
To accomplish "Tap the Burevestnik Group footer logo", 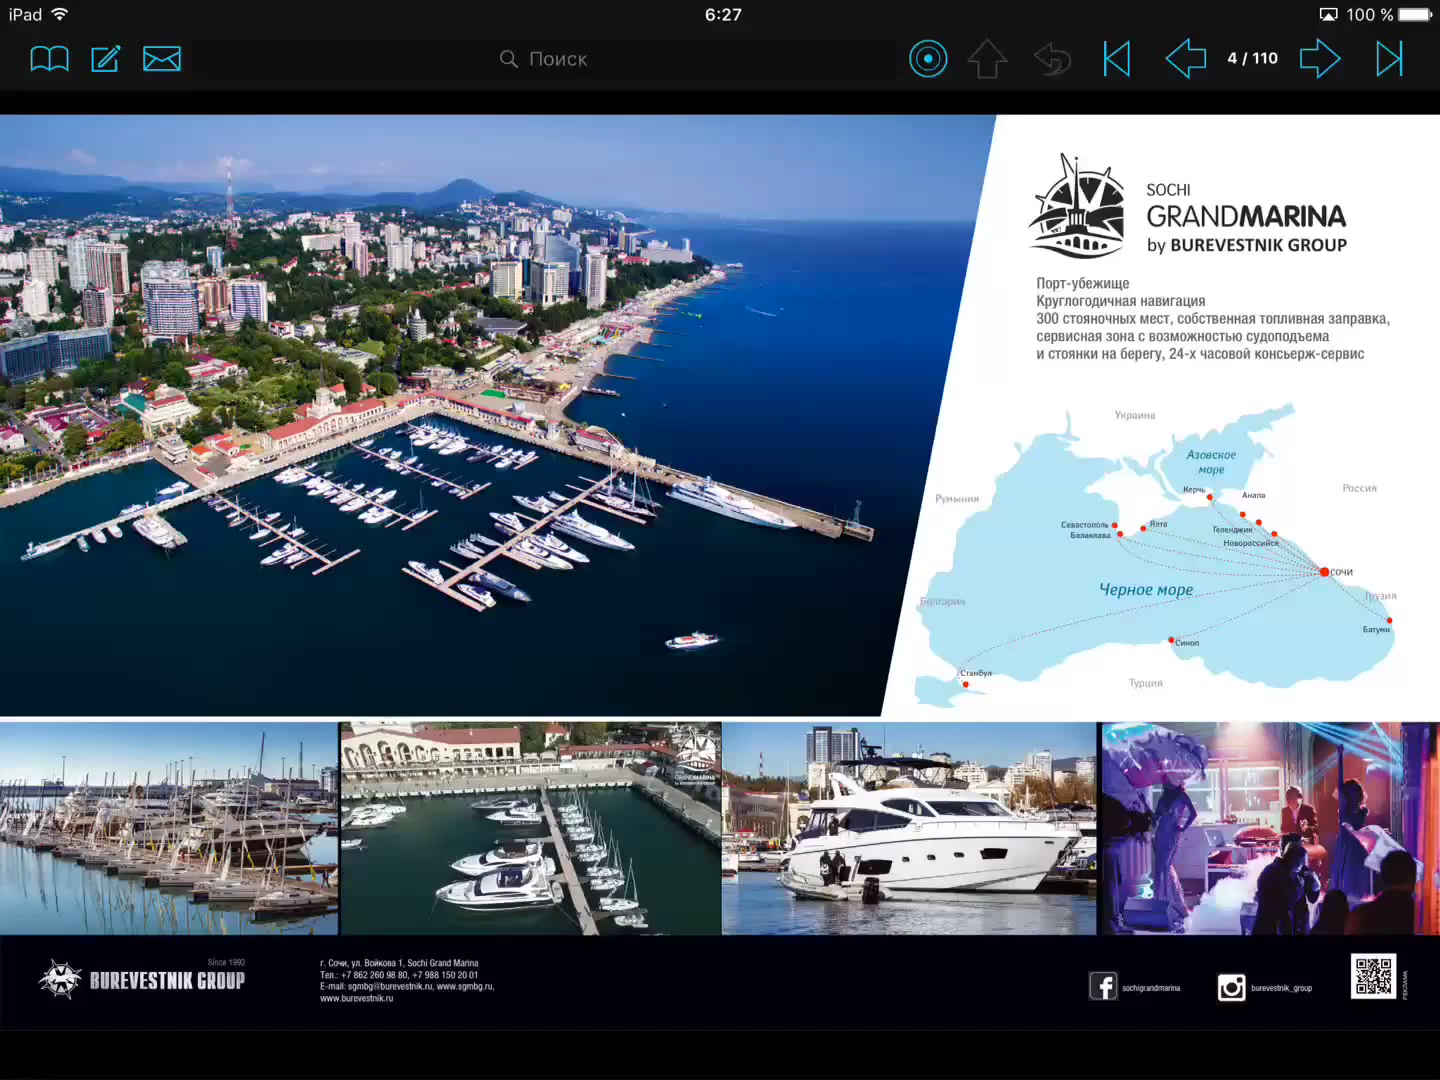I will (x=143, y=979).
